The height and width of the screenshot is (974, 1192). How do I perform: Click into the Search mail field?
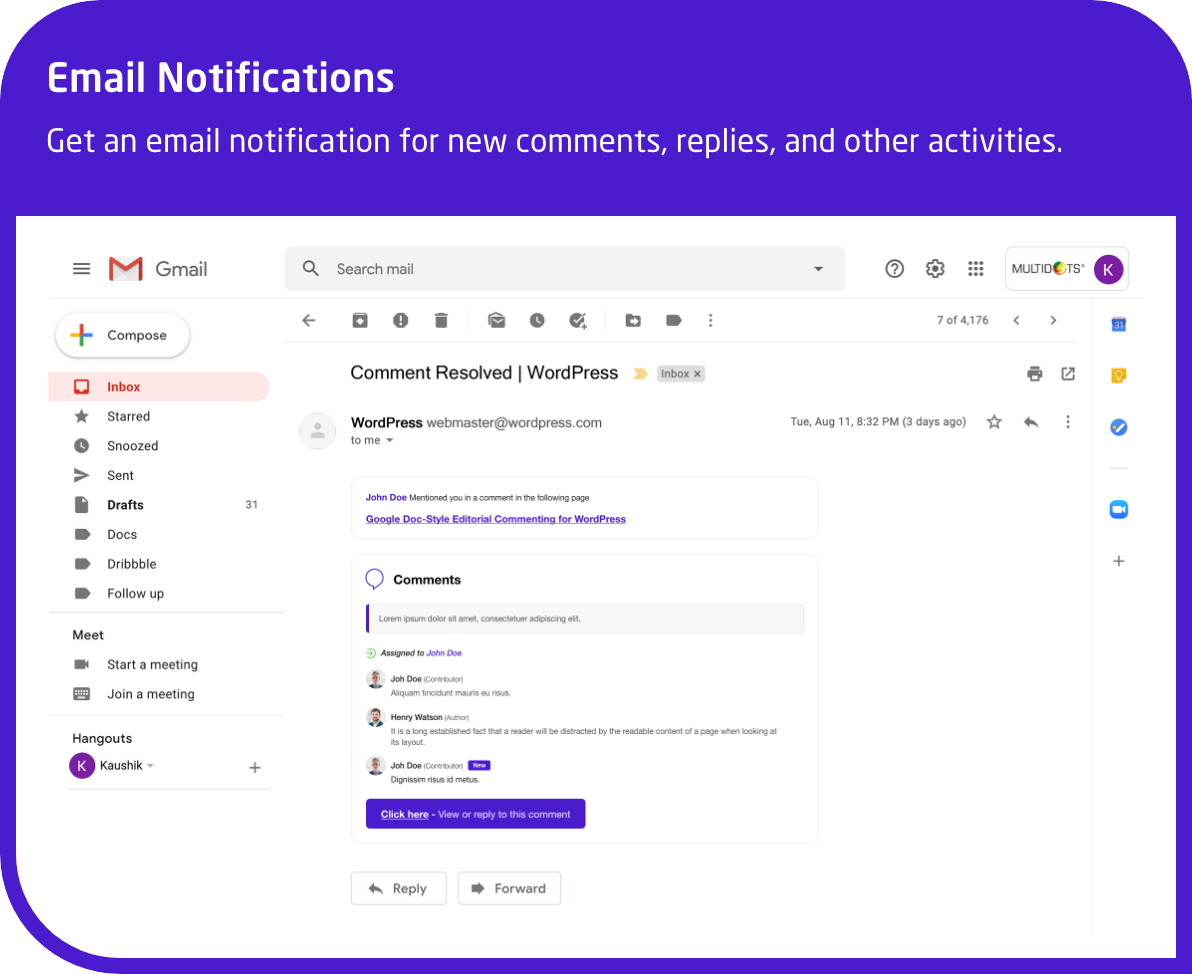(565, 268)
